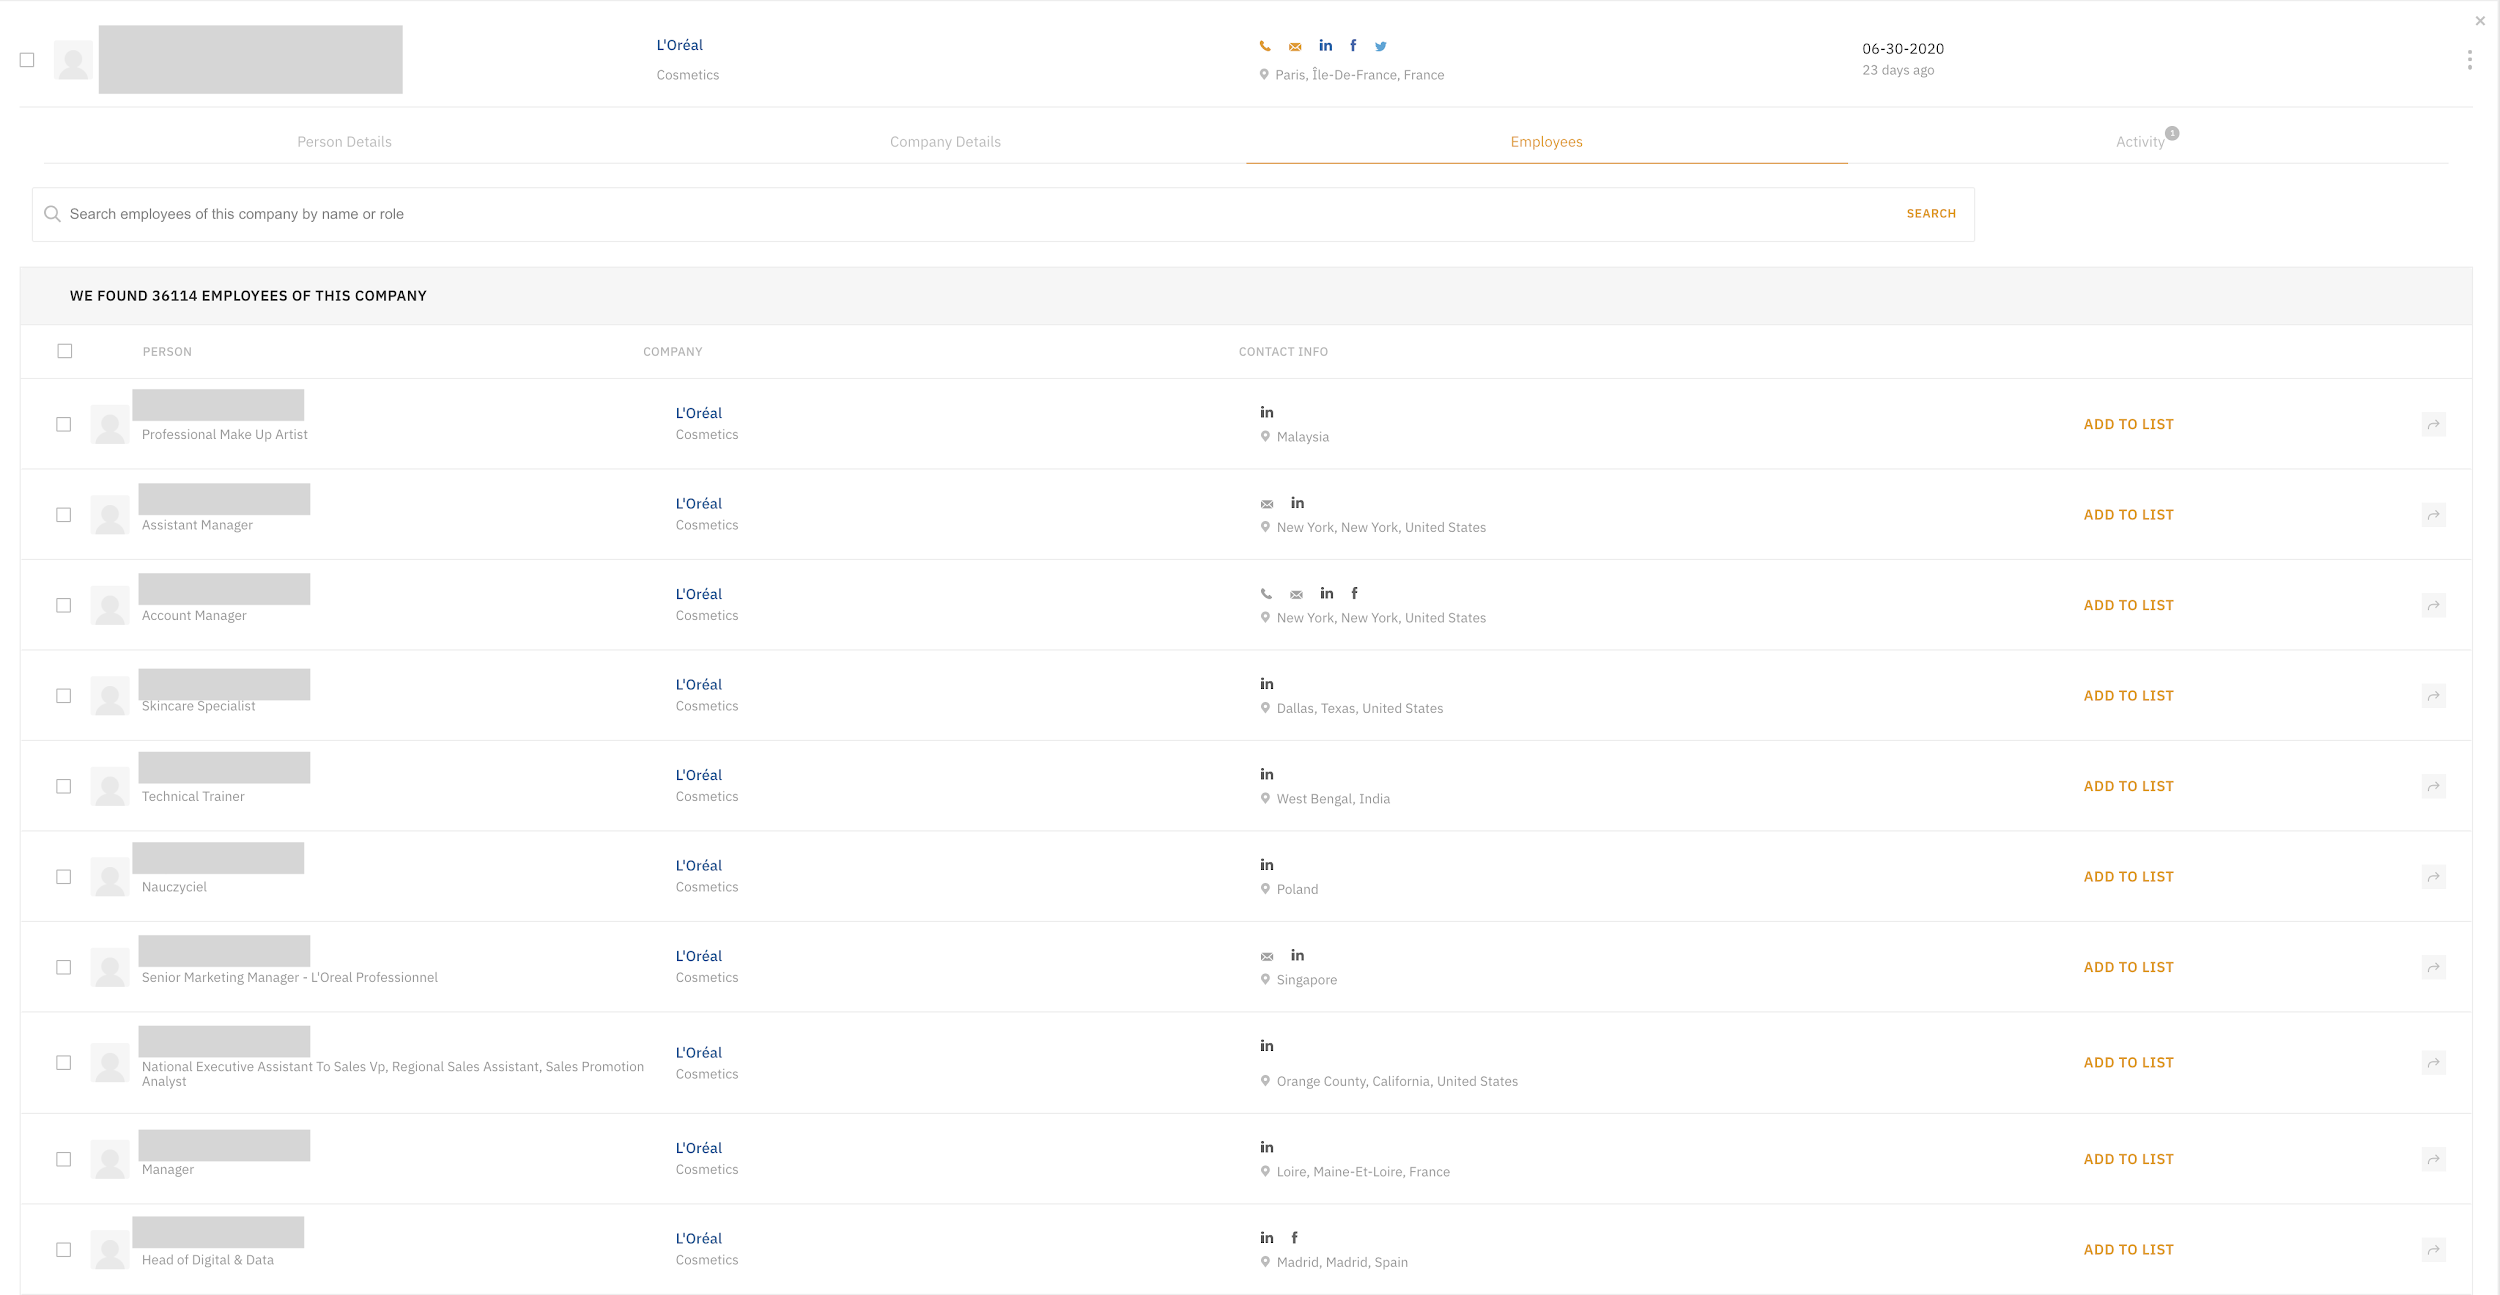Click phone icon for Account Manager row

[x=1267, y=594]
